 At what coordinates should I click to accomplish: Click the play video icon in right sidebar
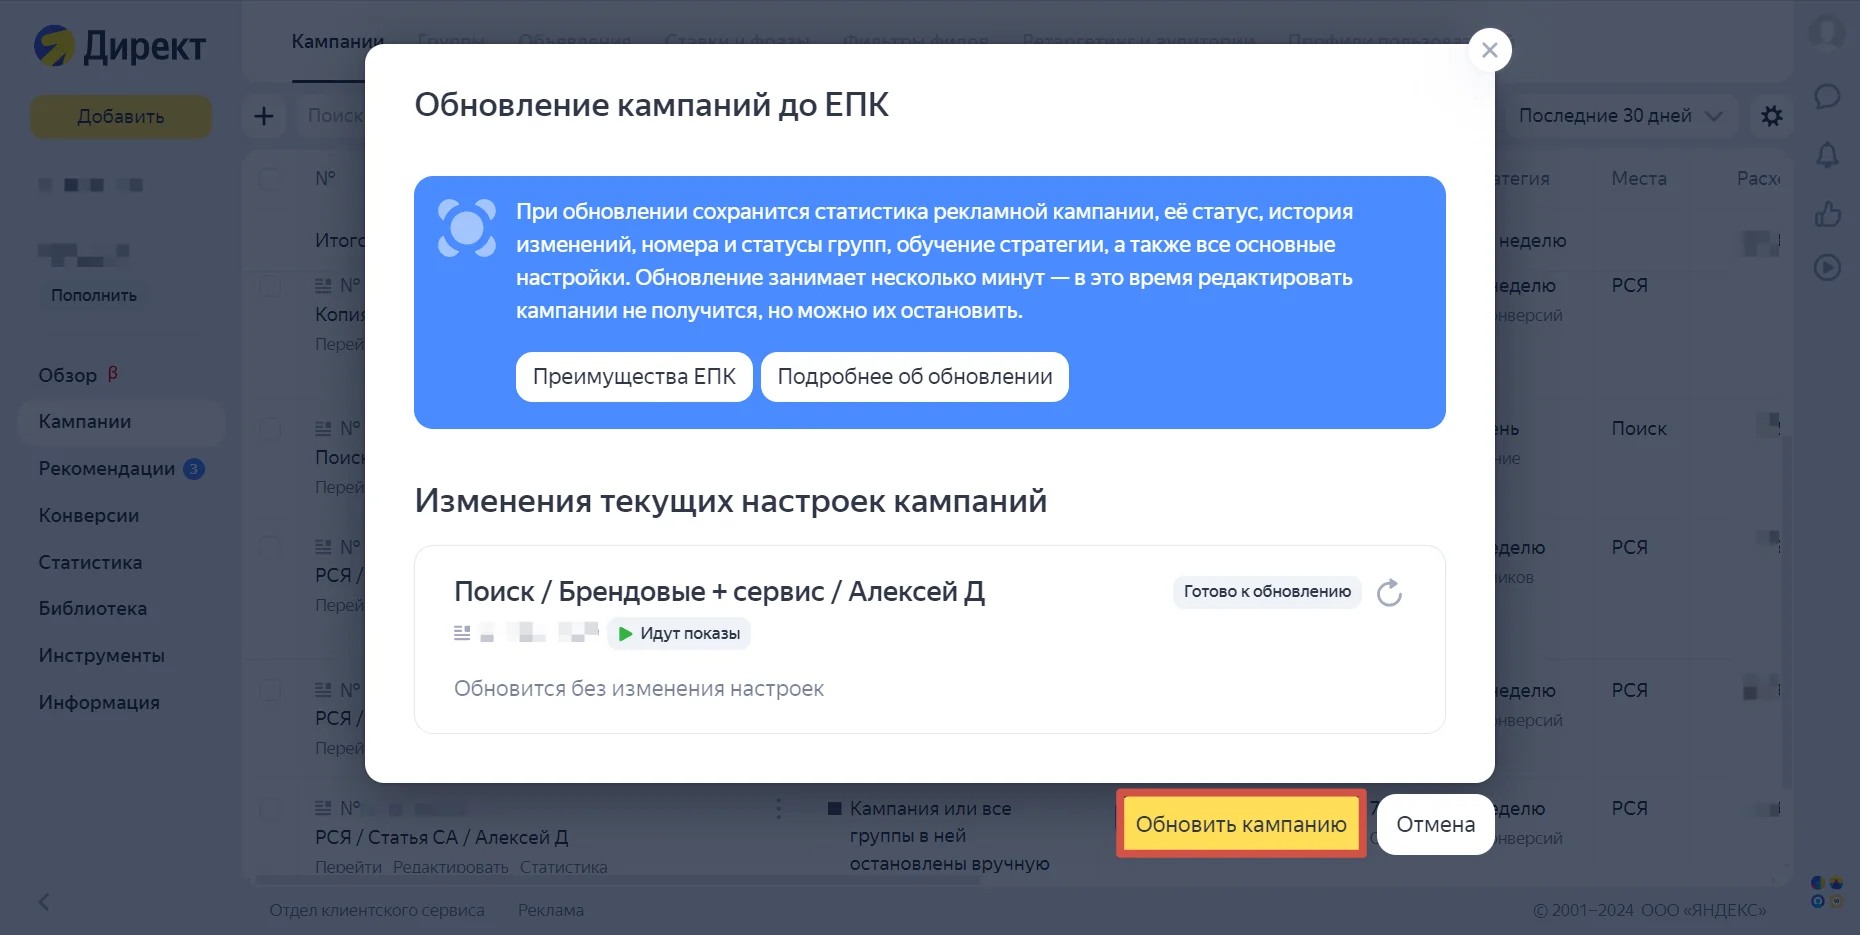coord(1827,267)
